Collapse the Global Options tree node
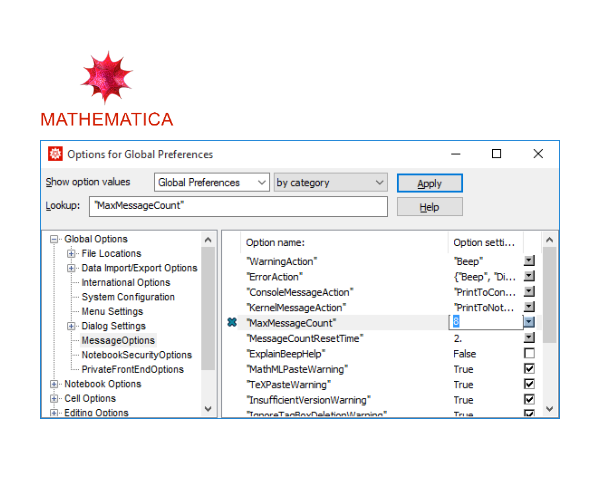 pos(54,239)
